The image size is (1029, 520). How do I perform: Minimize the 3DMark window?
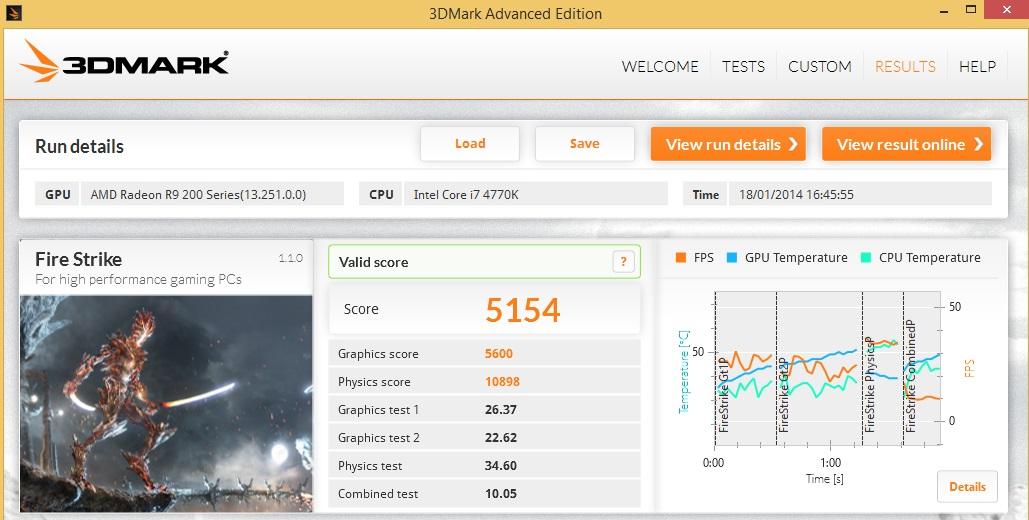pos(944,11)
